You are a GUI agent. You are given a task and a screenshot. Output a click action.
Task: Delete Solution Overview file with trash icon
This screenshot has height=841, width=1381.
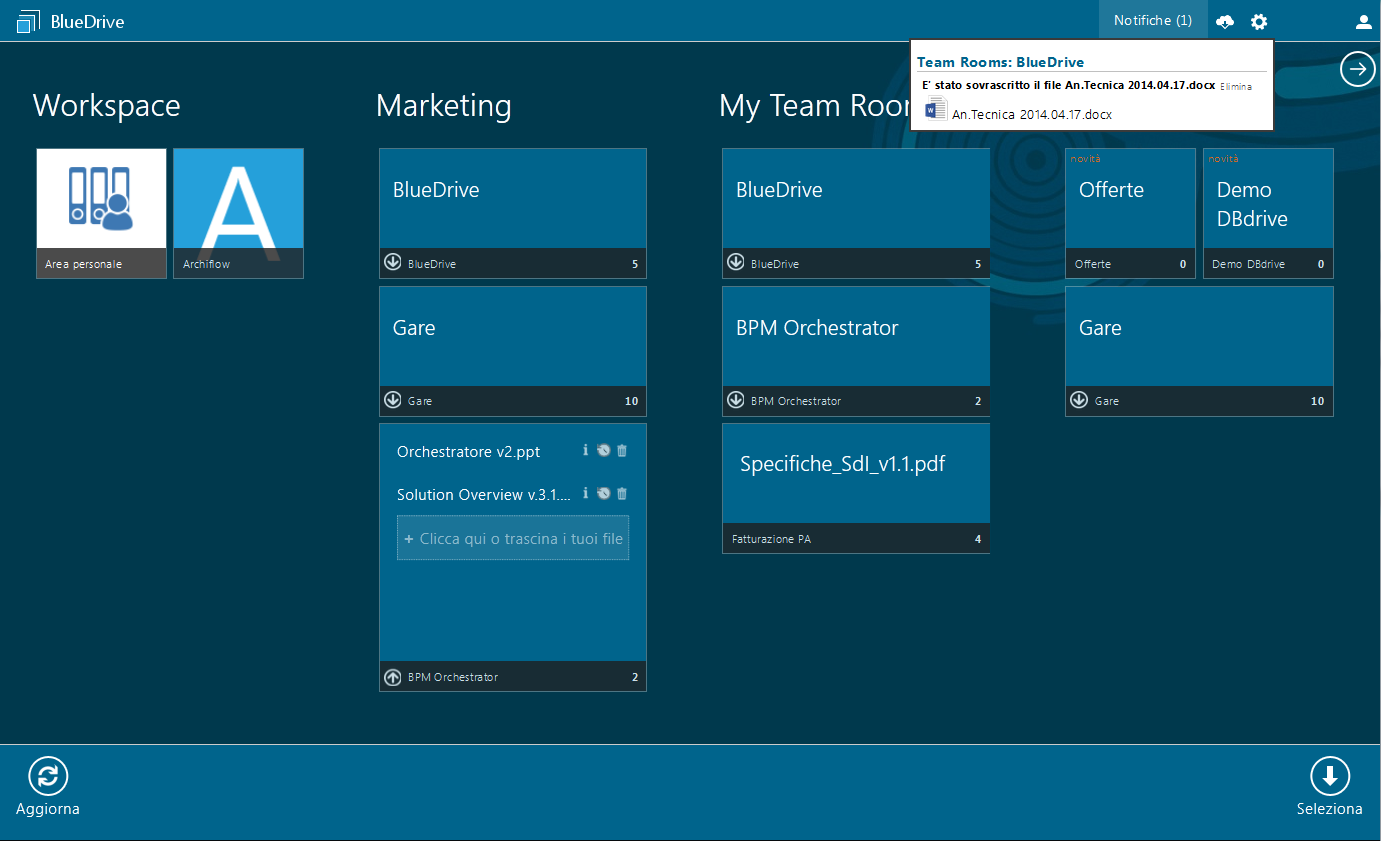[x=622, y=493]
